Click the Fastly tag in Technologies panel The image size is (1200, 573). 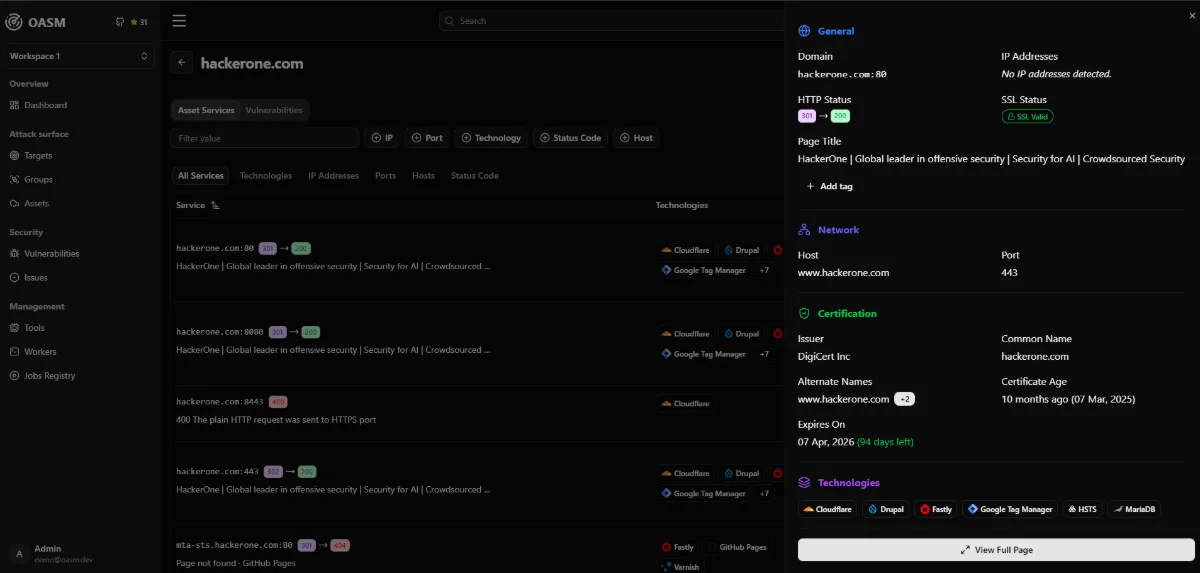936,509
